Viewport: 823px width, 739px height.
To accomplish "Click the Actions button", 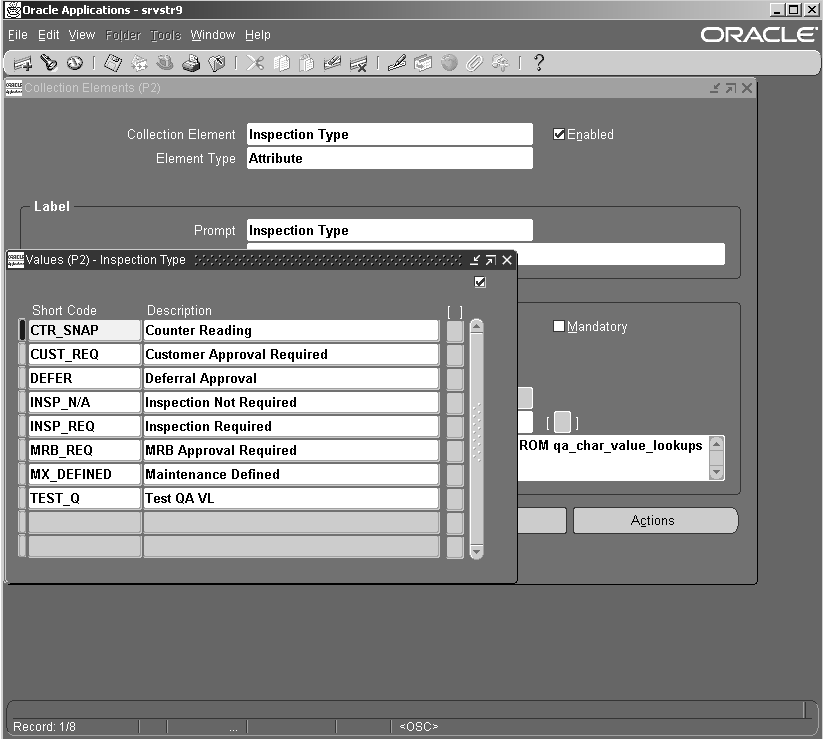I will coord(655,520).
